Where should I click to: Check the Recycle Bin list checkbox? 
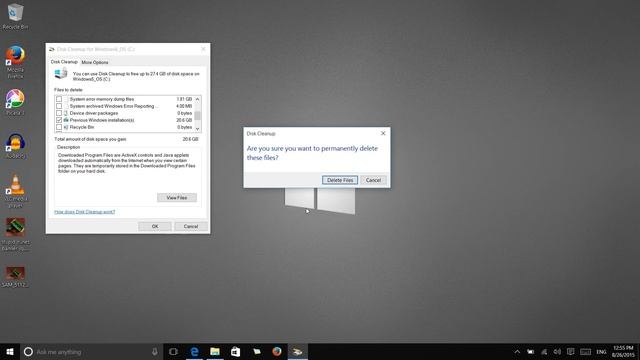pos(59,127)
